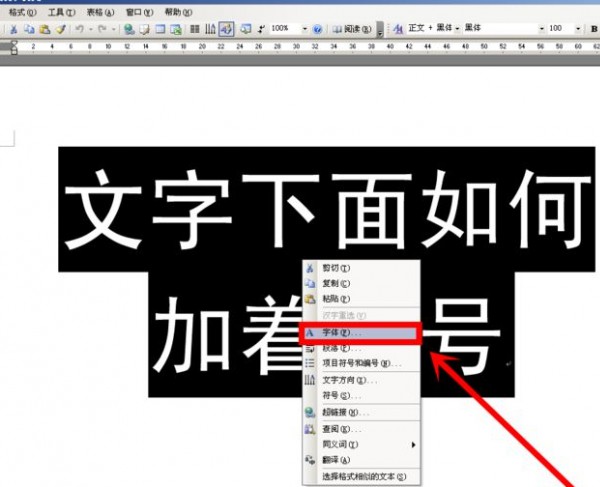Expand the 同义词 submenu

[361, 445]
